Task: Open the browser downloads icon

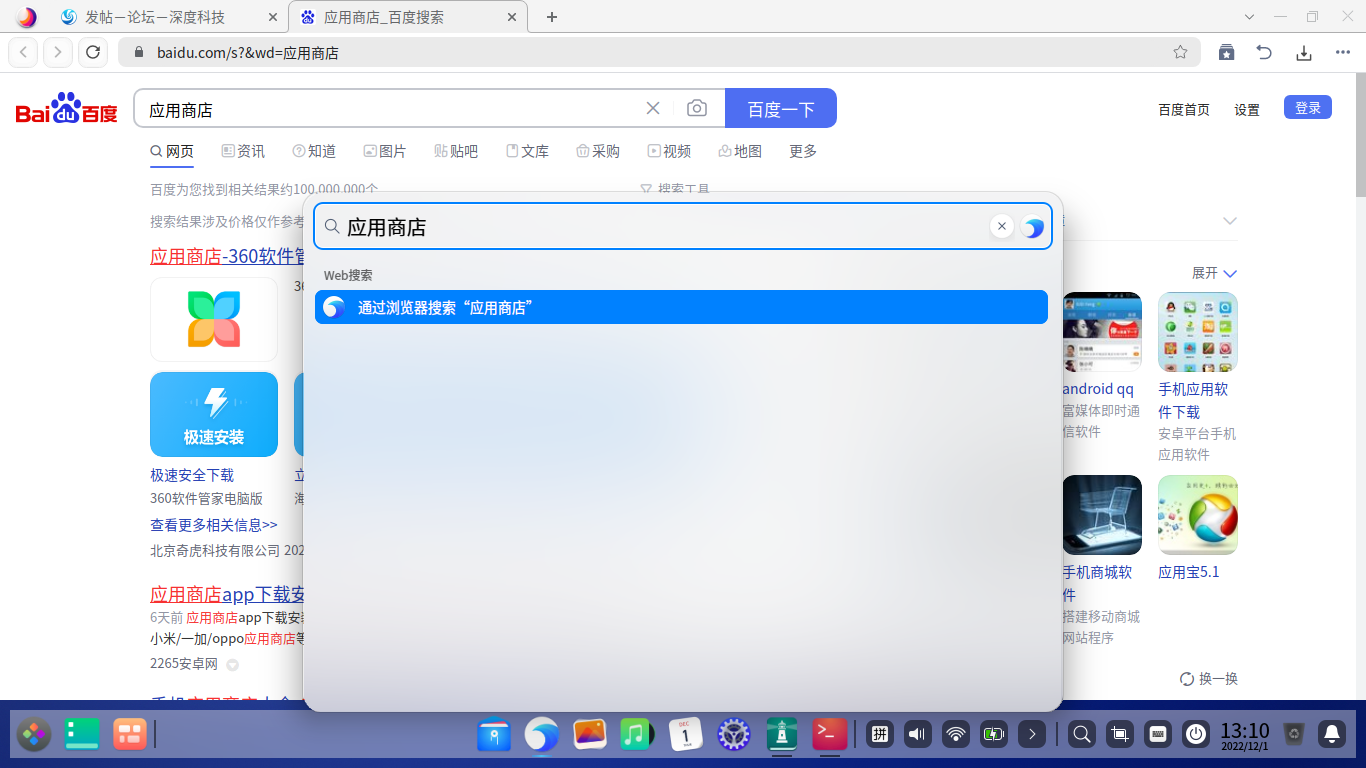Action: (x=1303, y=52)
